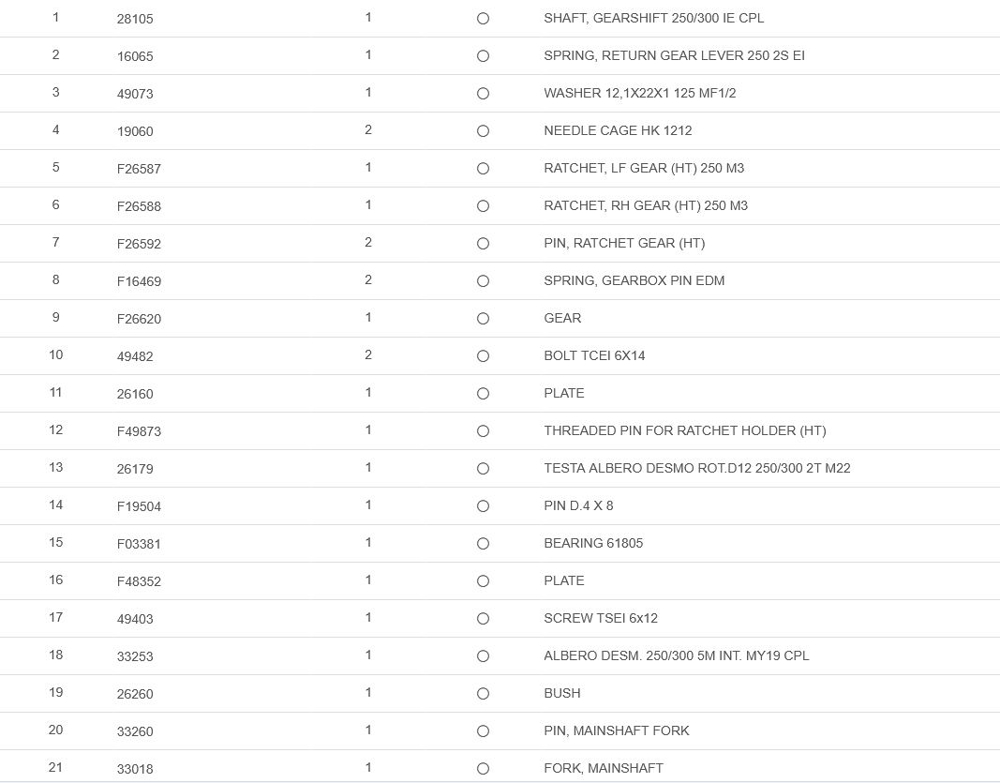Image resolution: width=1000 pixels, height=783 pixels.
Task: Open part number F26587
Action: click(x=139, y=169)
